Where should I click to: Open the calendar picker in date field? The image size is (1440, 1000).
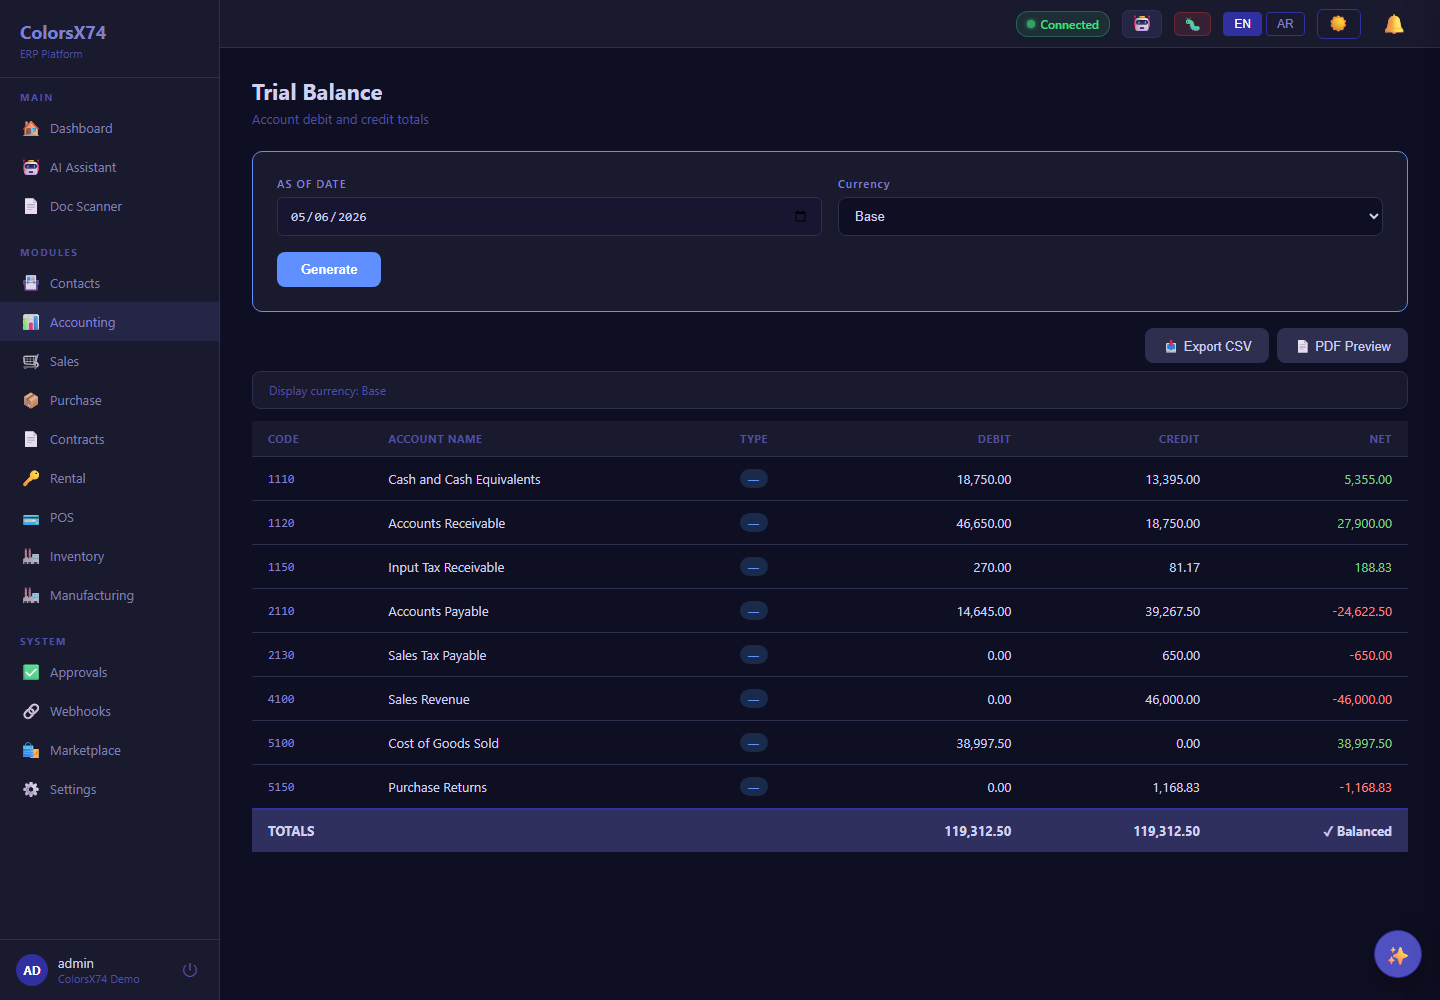coord(800,216)
